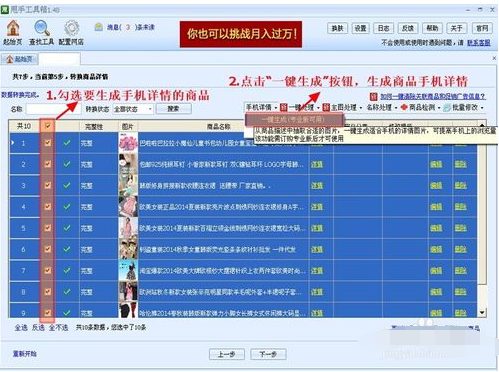Click the 反馈 button

click(x=408, y=29)
